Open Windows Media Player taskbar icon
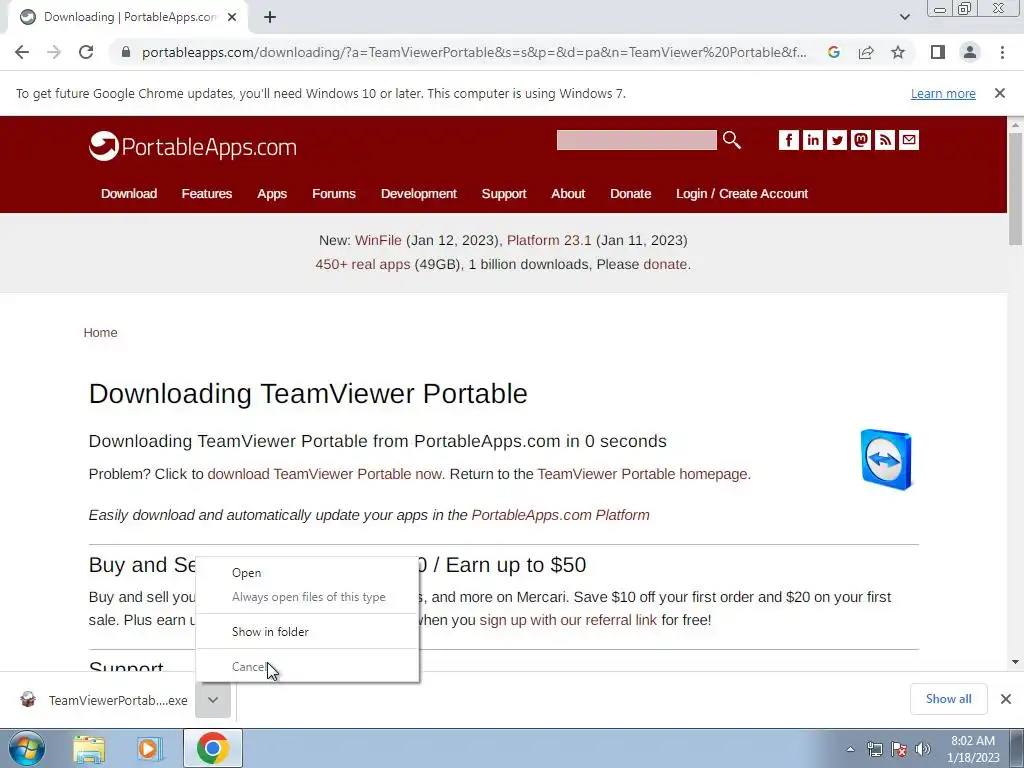The height and width of the screenshot is (768, 1024). tap(149, 749)
